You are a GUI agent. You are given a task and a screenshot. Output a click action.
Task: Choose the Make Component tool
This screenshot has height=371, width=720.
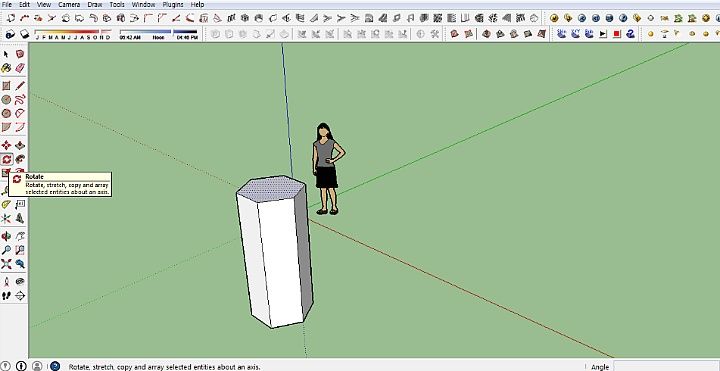pos(20,54)
